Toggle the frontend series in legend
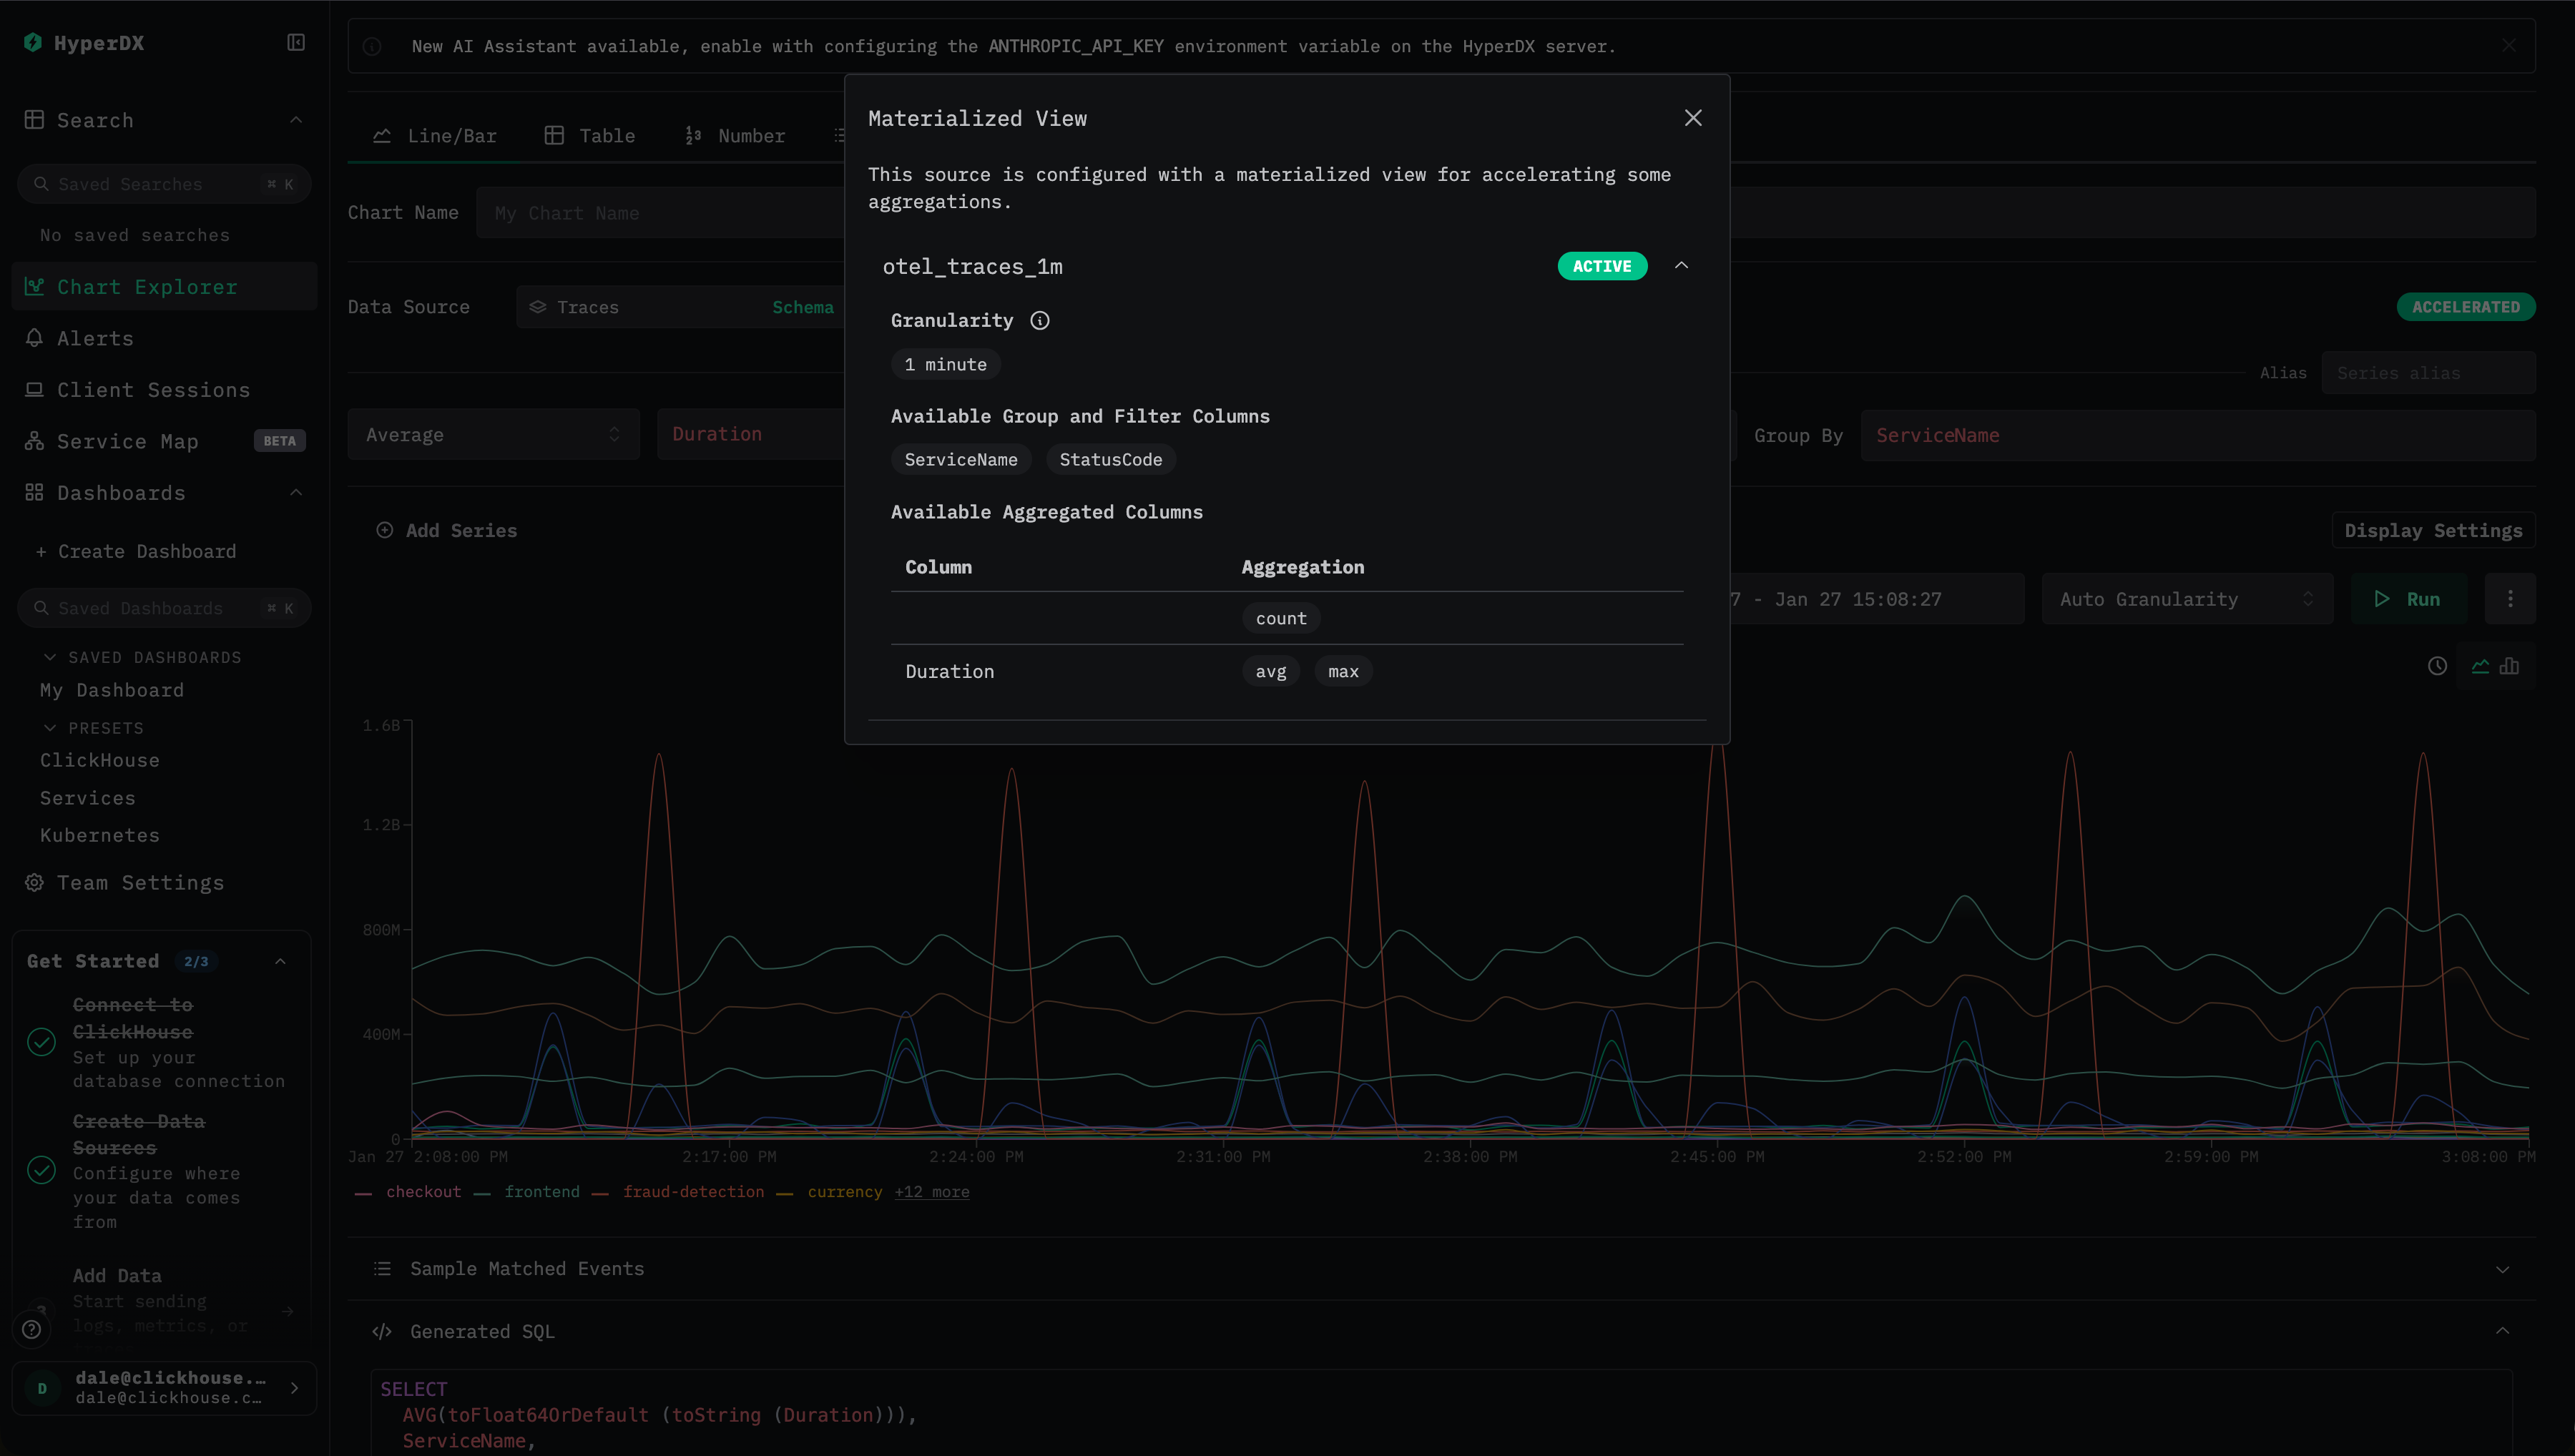The image size is (2575, 1456). click(541, 1192)
